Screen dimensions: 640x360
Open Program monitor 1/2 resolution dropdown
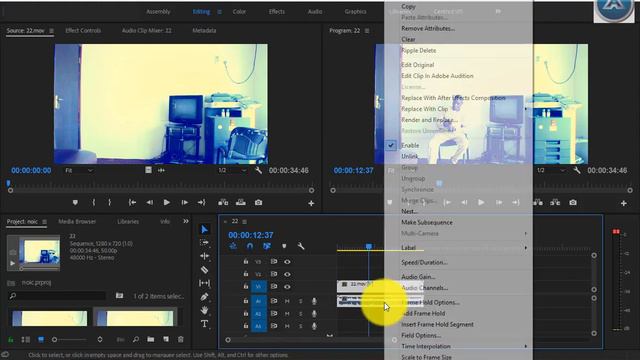[550, 170]
